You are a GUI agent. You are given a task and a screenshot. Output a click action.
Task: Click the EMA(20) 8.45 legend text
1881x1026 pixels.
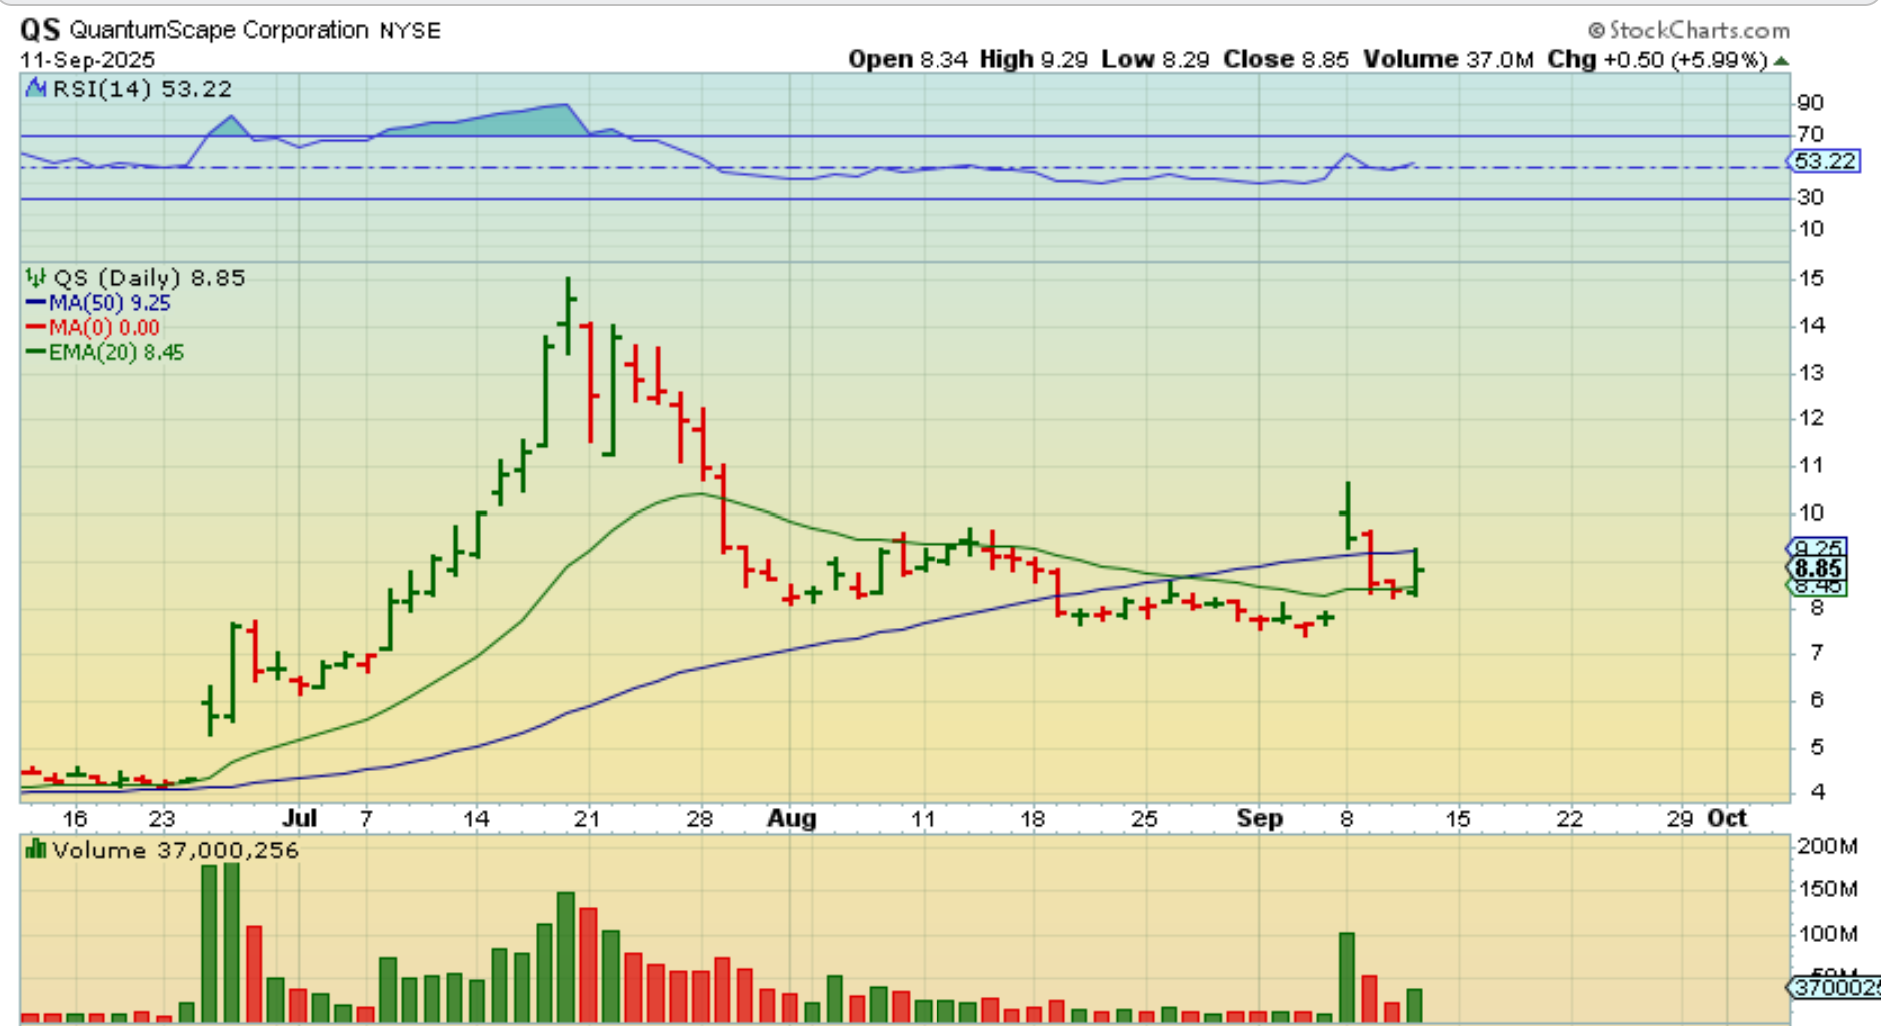click(117, 352)
